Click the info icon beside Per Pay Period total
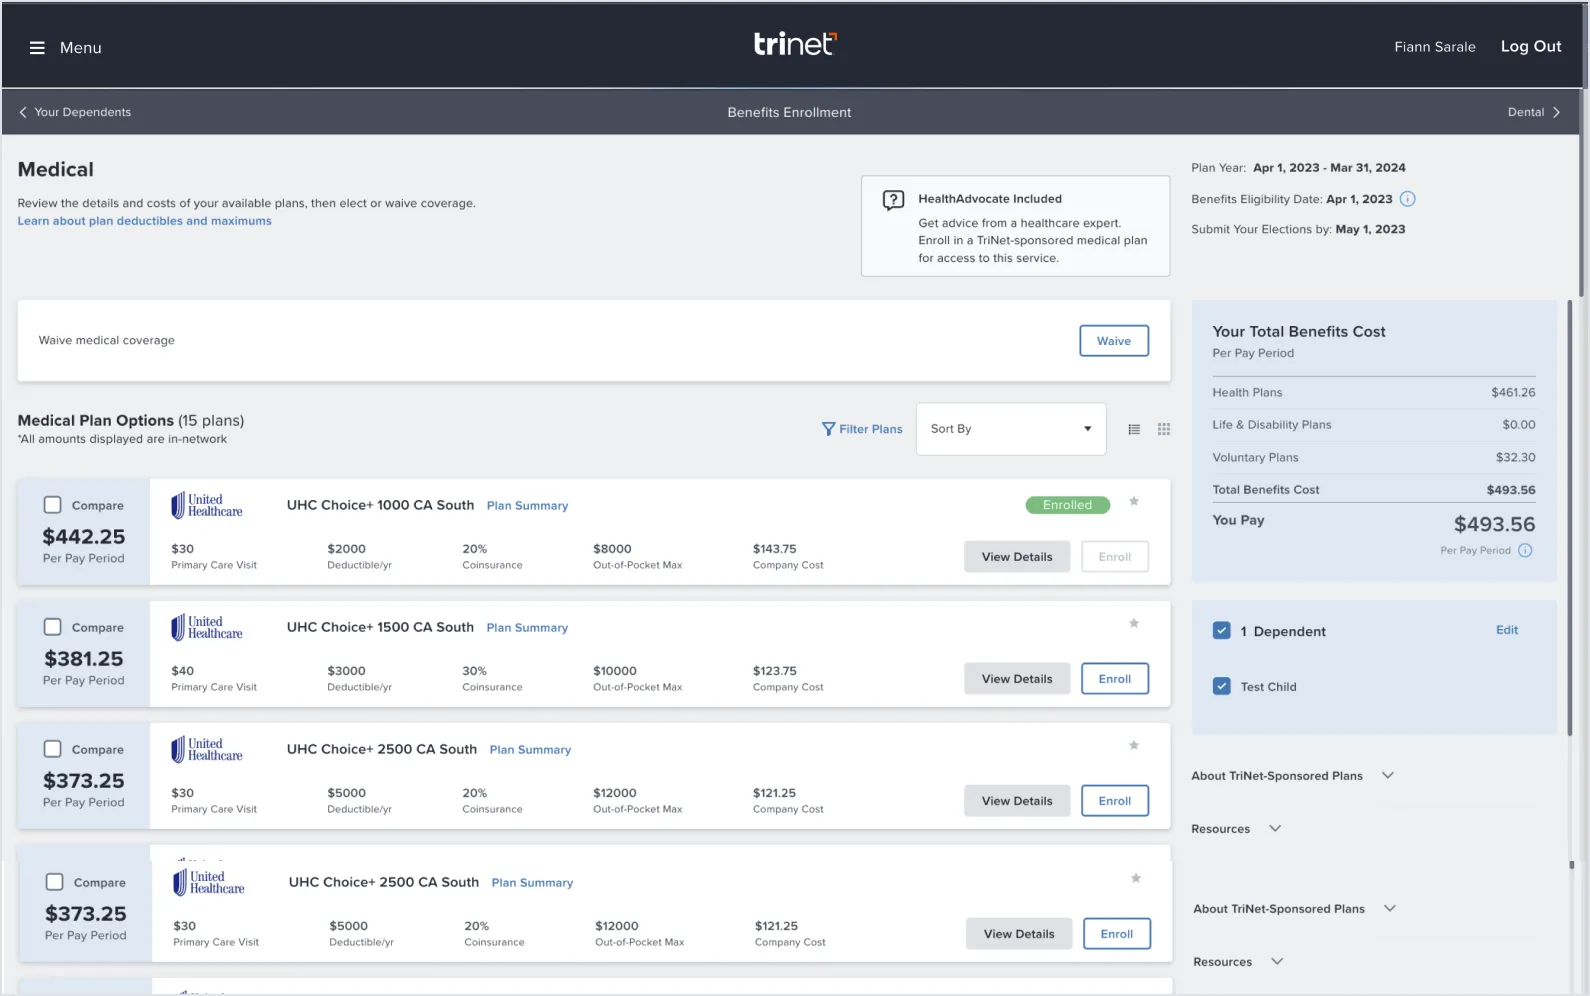Viewport: 1590px width, 996px height. click(x=1525, y=550)
